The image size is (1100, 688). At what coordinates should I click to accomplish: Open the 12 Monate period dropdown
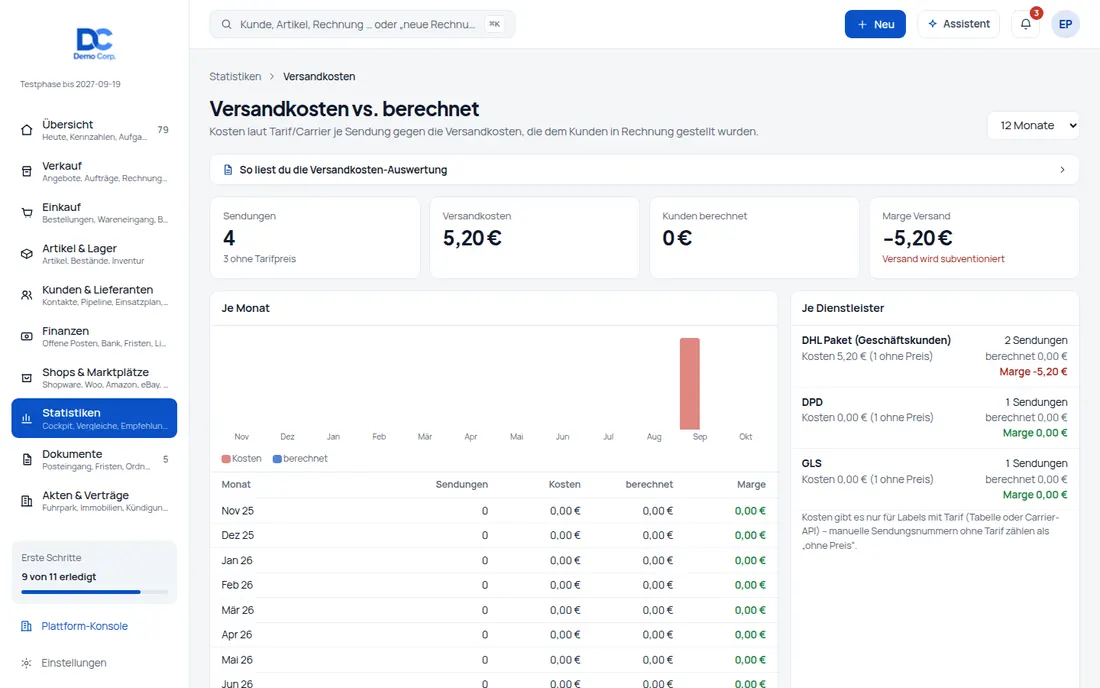tap(1033, 126)
